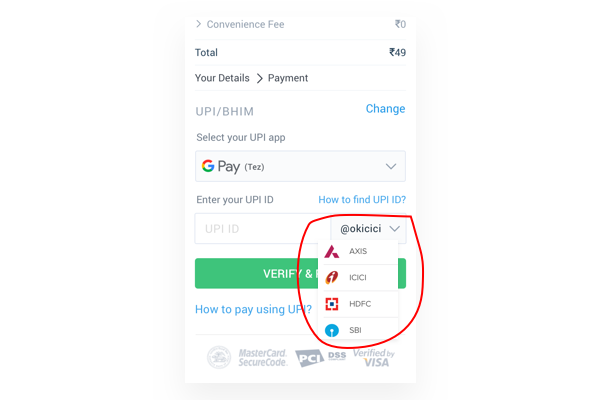Click the HDFC bank logo icon
This screenshot has width=600, height=400.
tap(331, 304)
